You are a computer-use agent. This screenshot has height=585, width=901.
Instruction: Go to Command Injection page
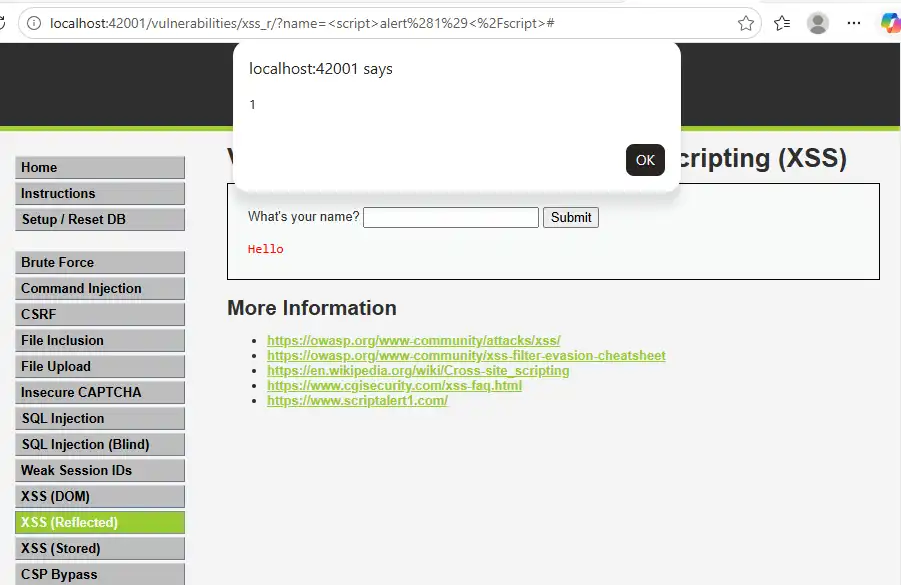coord(100,288)
